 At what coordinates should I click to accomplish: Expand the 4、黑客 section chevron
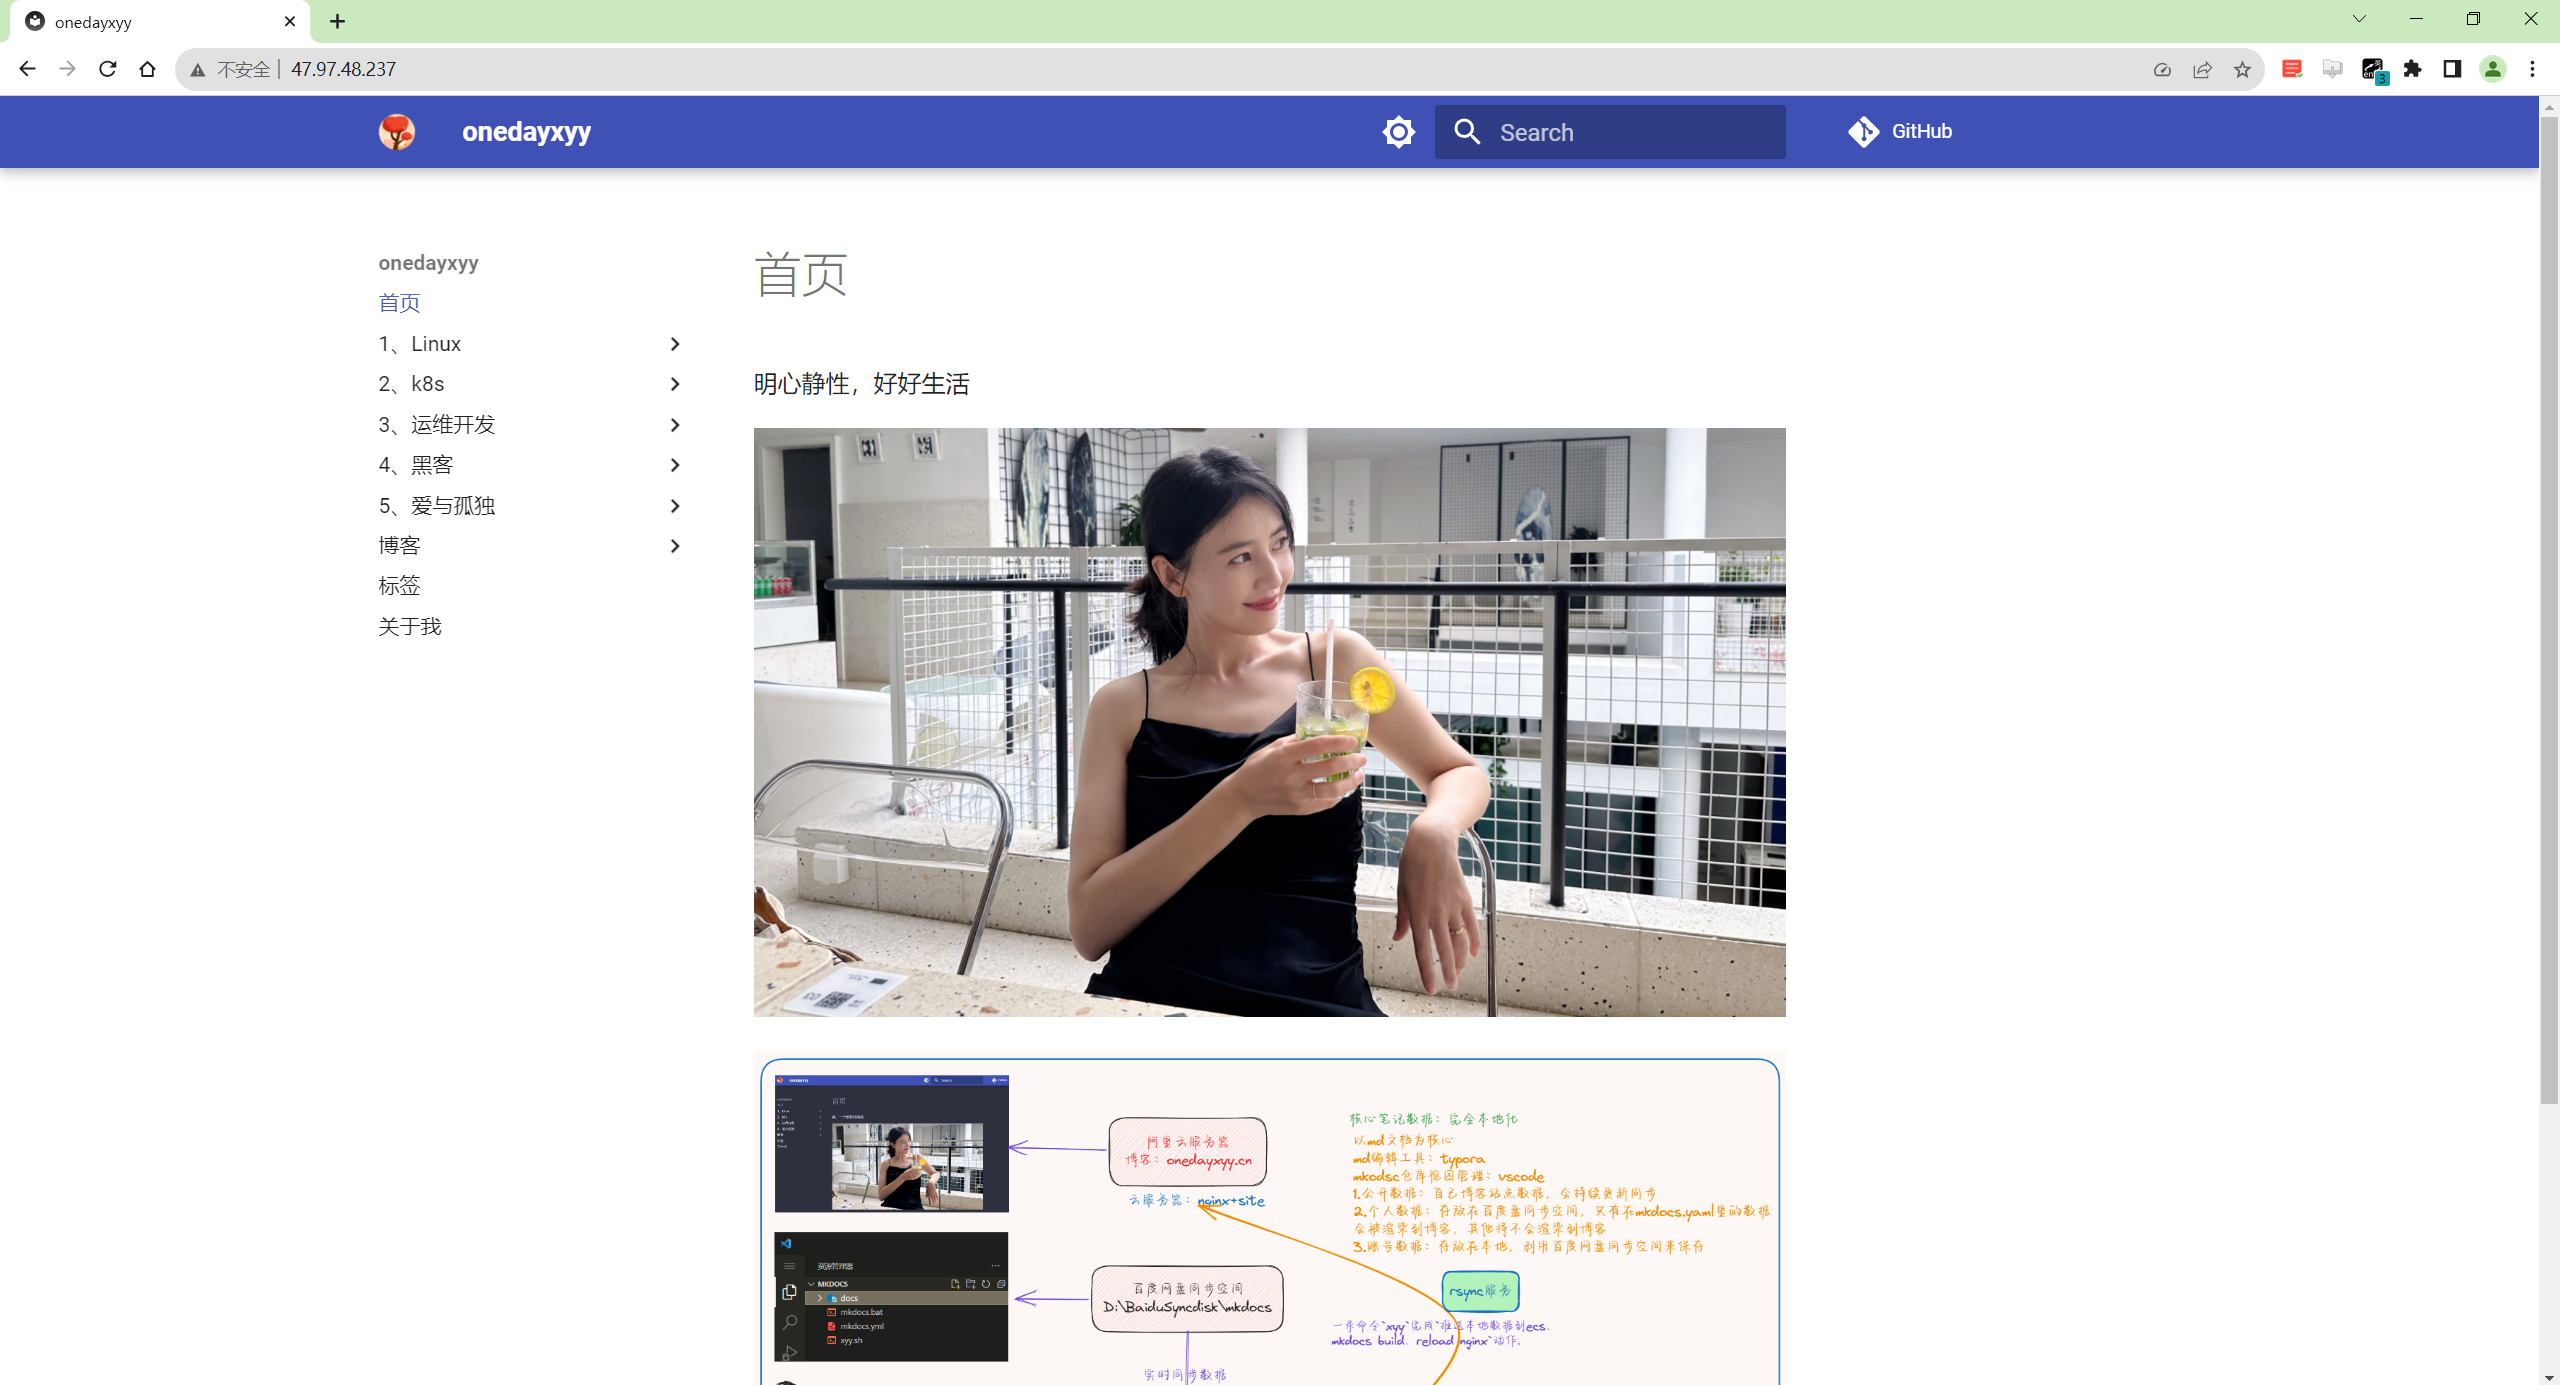coord(674,465)
